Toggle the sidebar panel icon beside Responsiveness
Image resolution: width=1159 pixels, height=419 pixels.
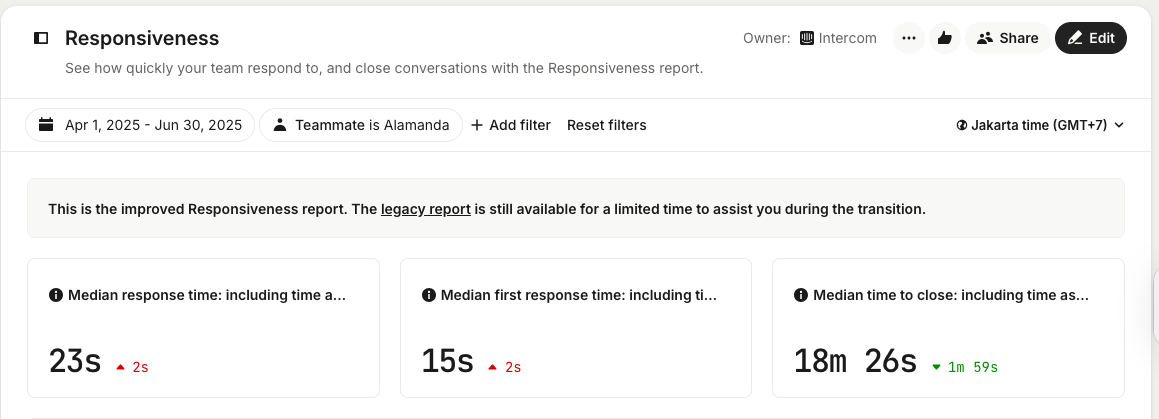[41, 38]
